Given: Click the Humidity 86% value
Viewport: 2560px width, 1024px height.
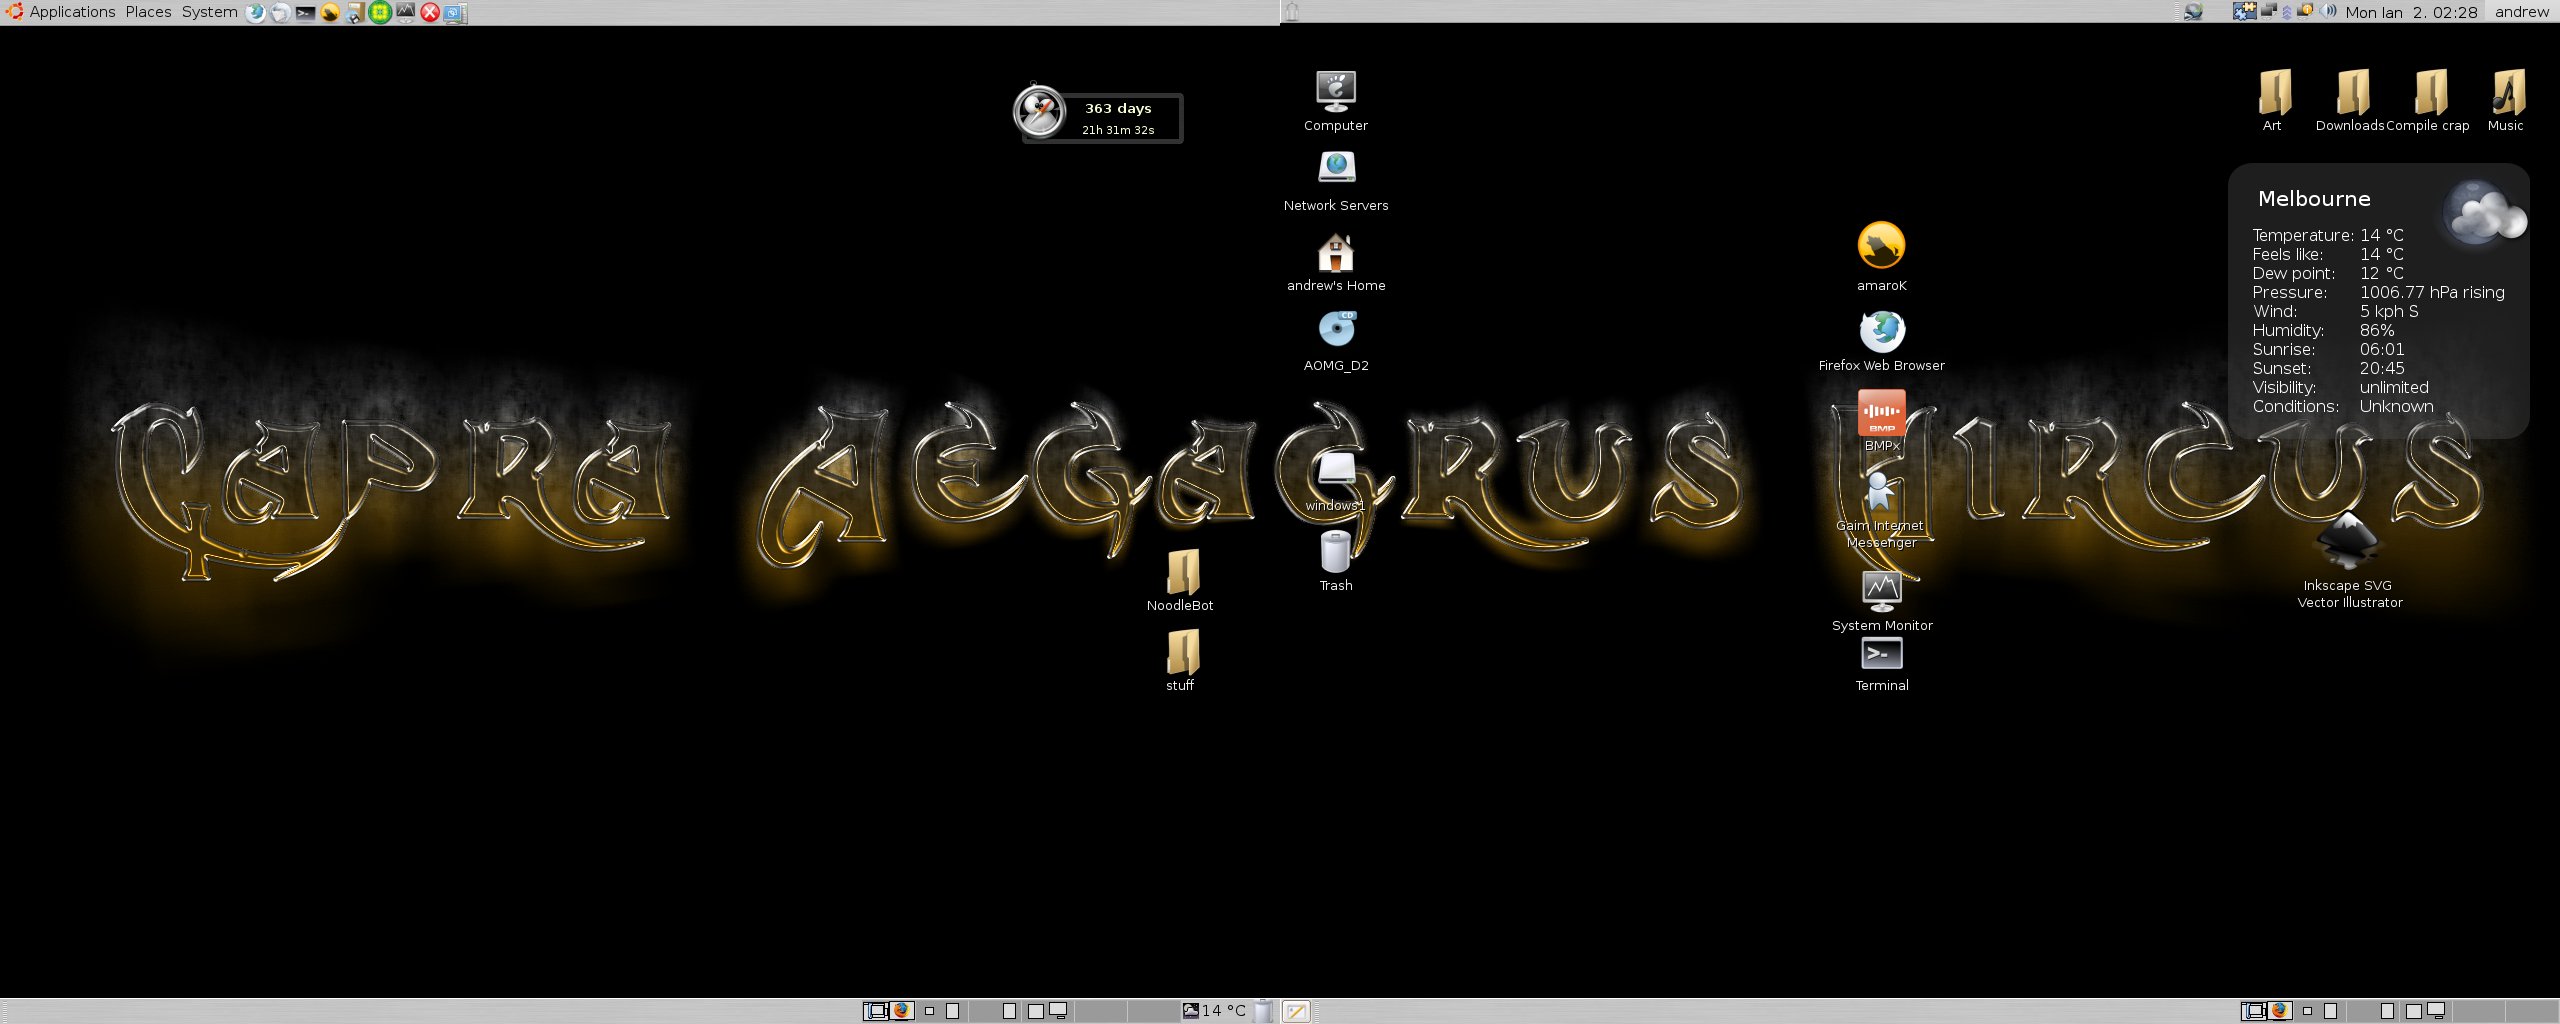Looking at the screenshot, I should click(x=2376, y=330).
